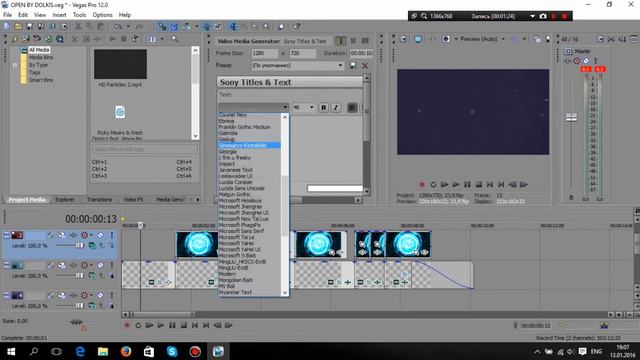
Task: Open the screen recorder overlay dropdown arrow
Action: [532, 16]
